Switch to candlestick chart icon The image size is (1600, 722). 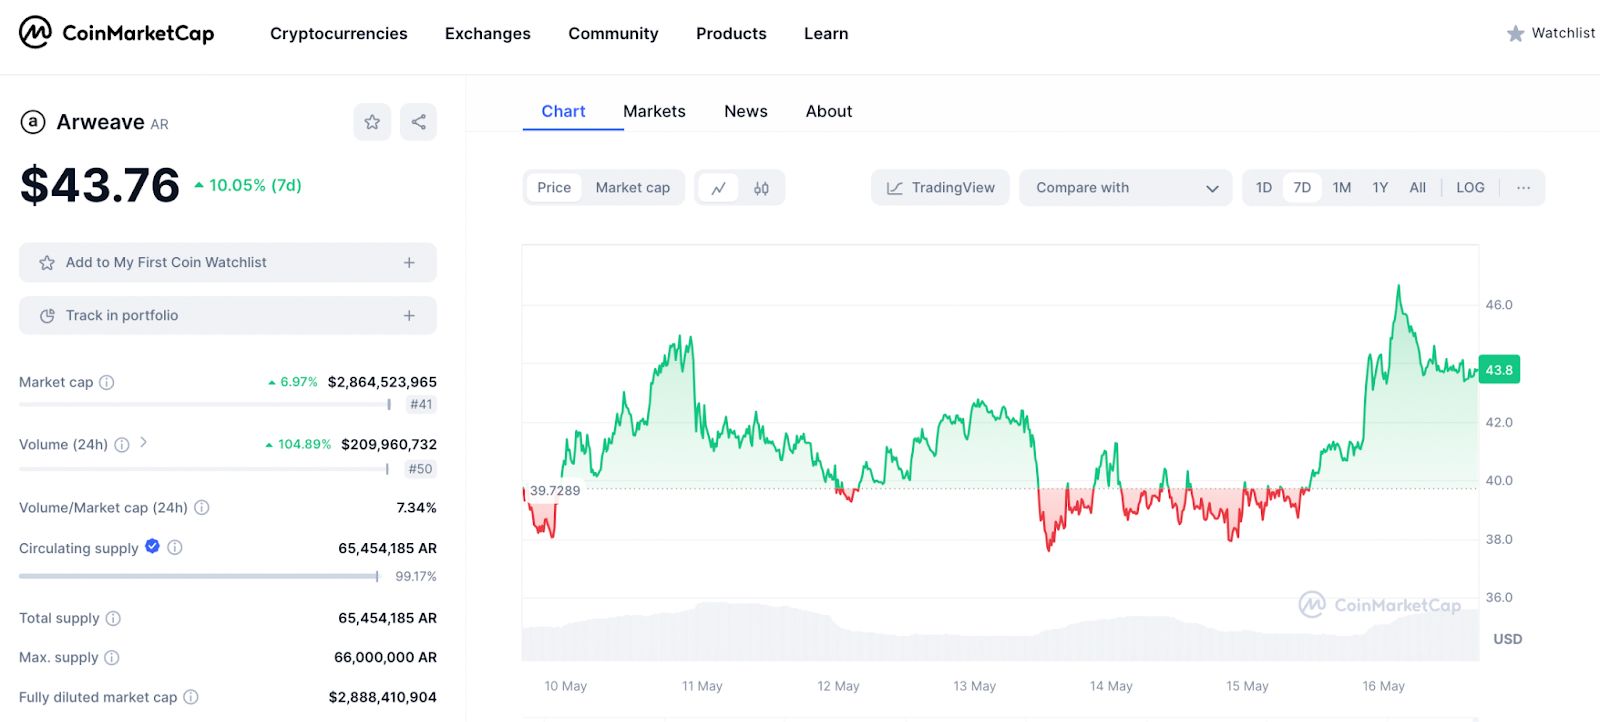coord(761,188)
